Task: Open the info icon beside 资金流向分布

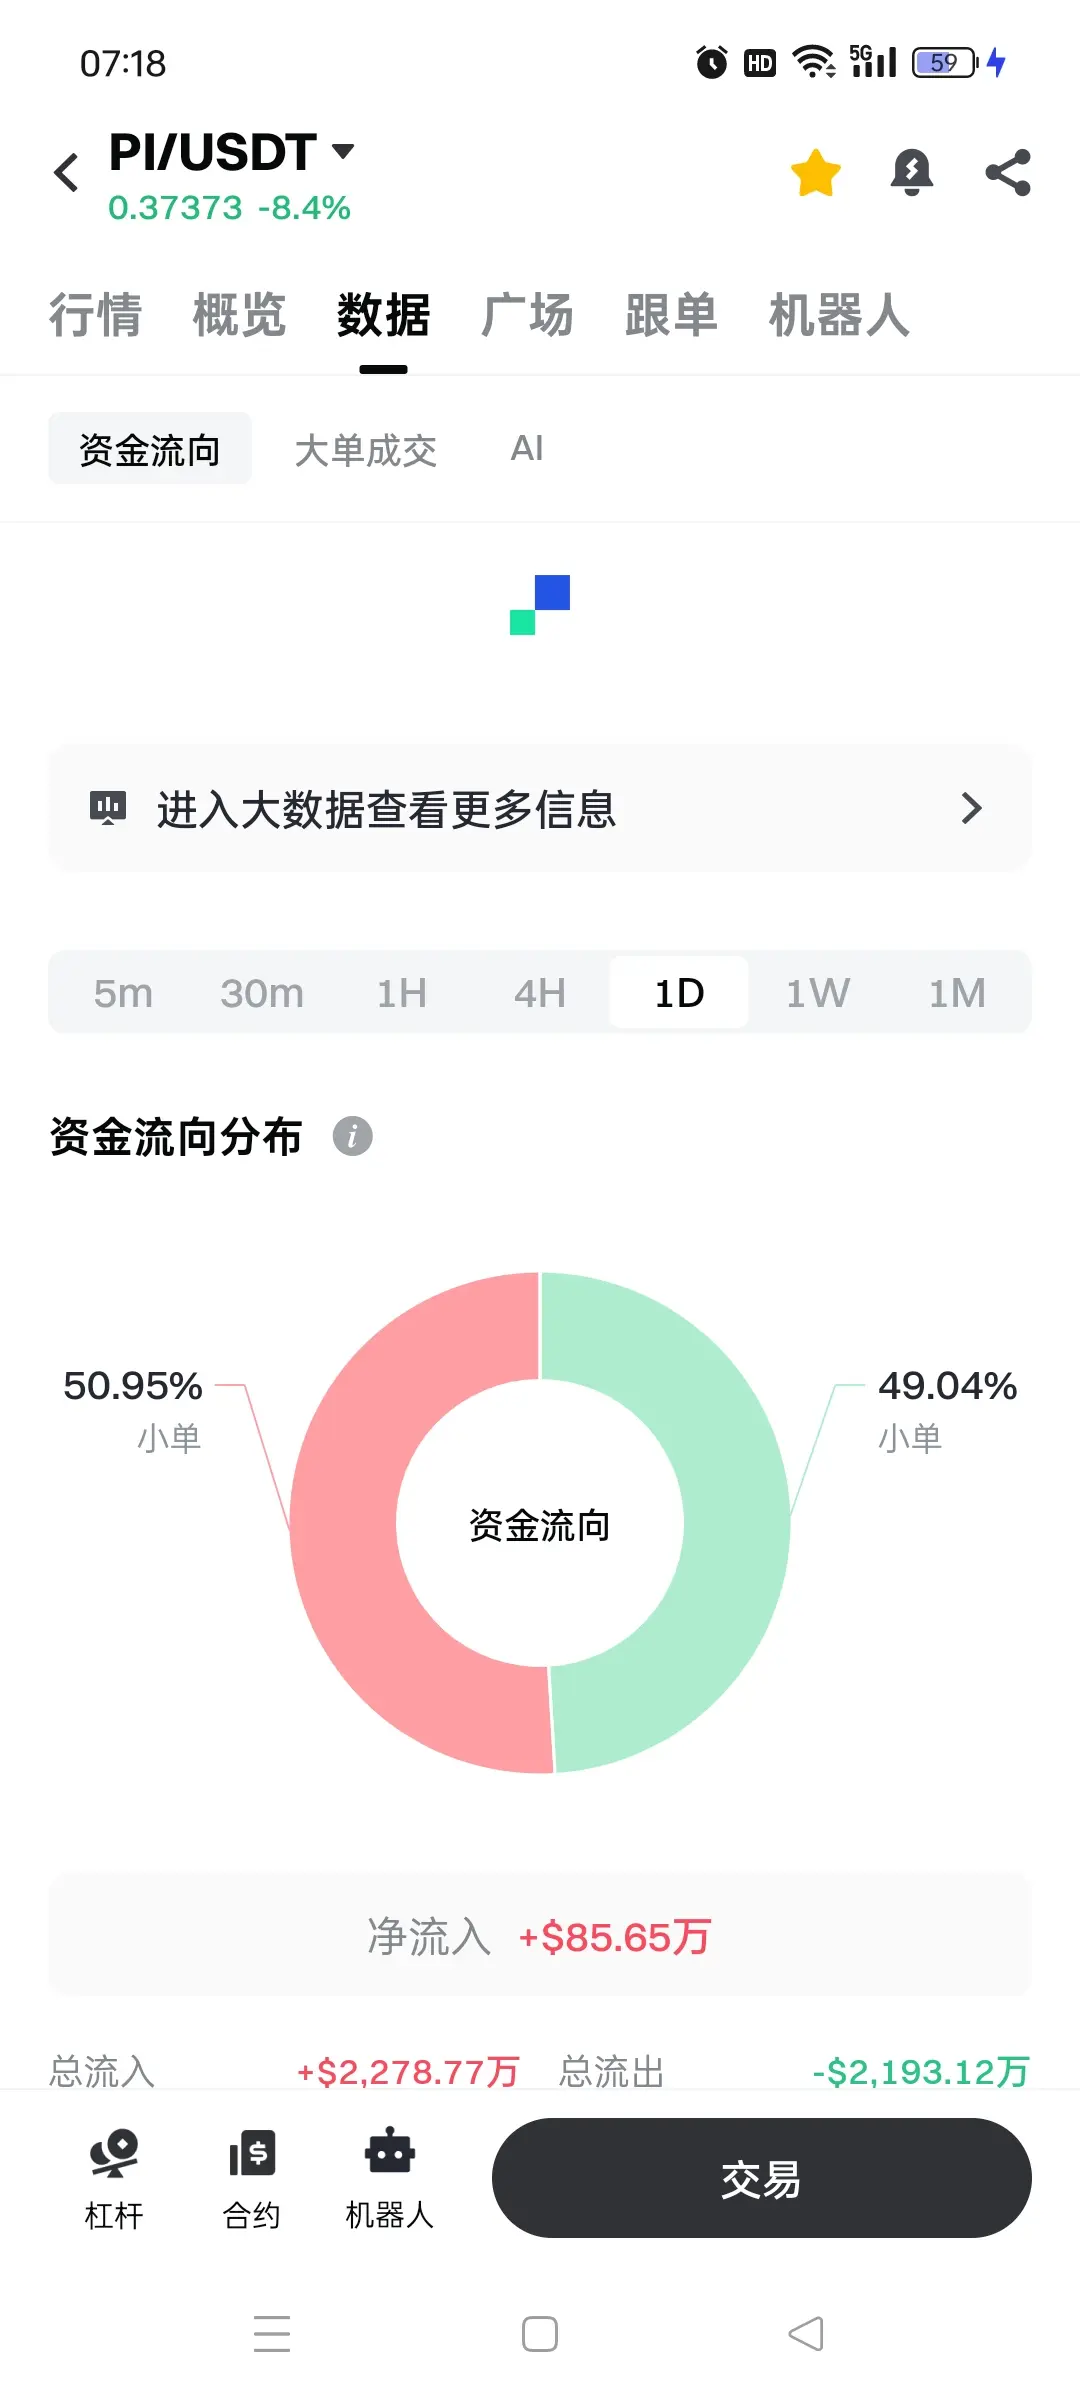Action: tap(352, 1136)
